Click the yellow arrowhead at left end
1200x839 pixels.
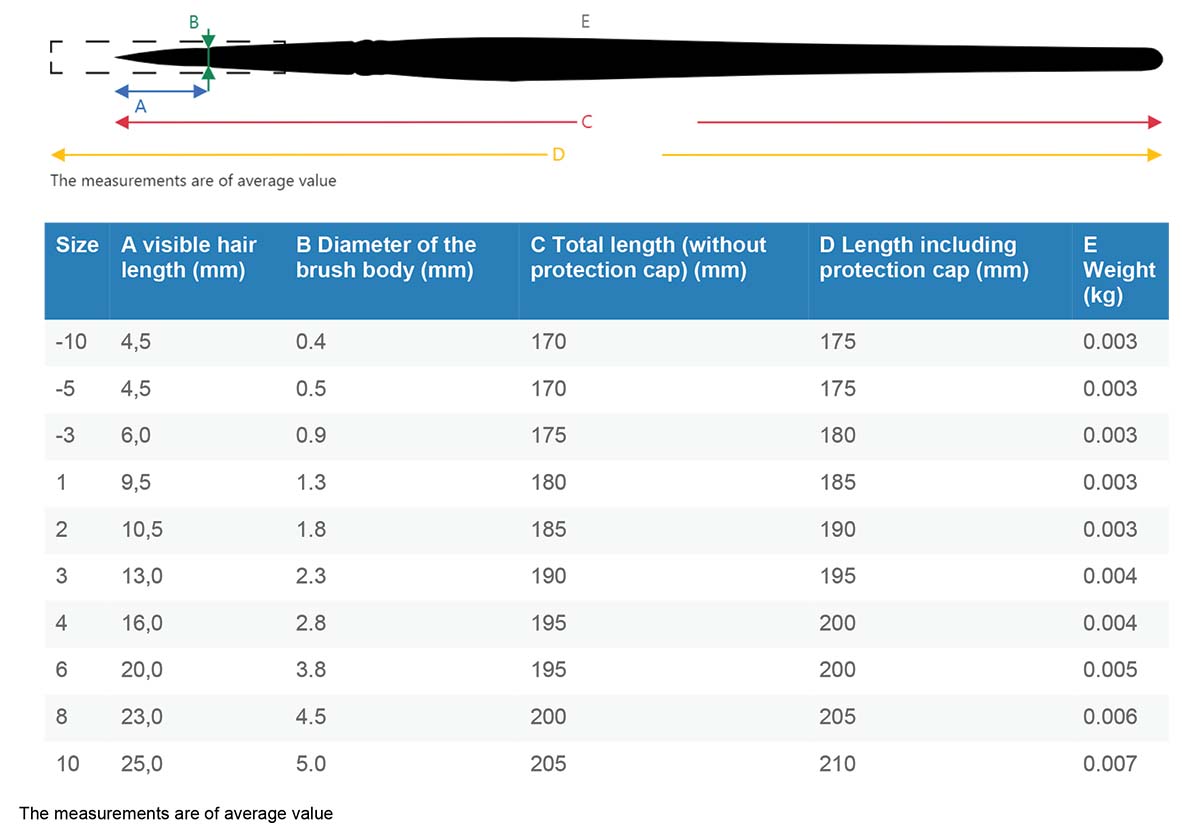tap(58, 155)
